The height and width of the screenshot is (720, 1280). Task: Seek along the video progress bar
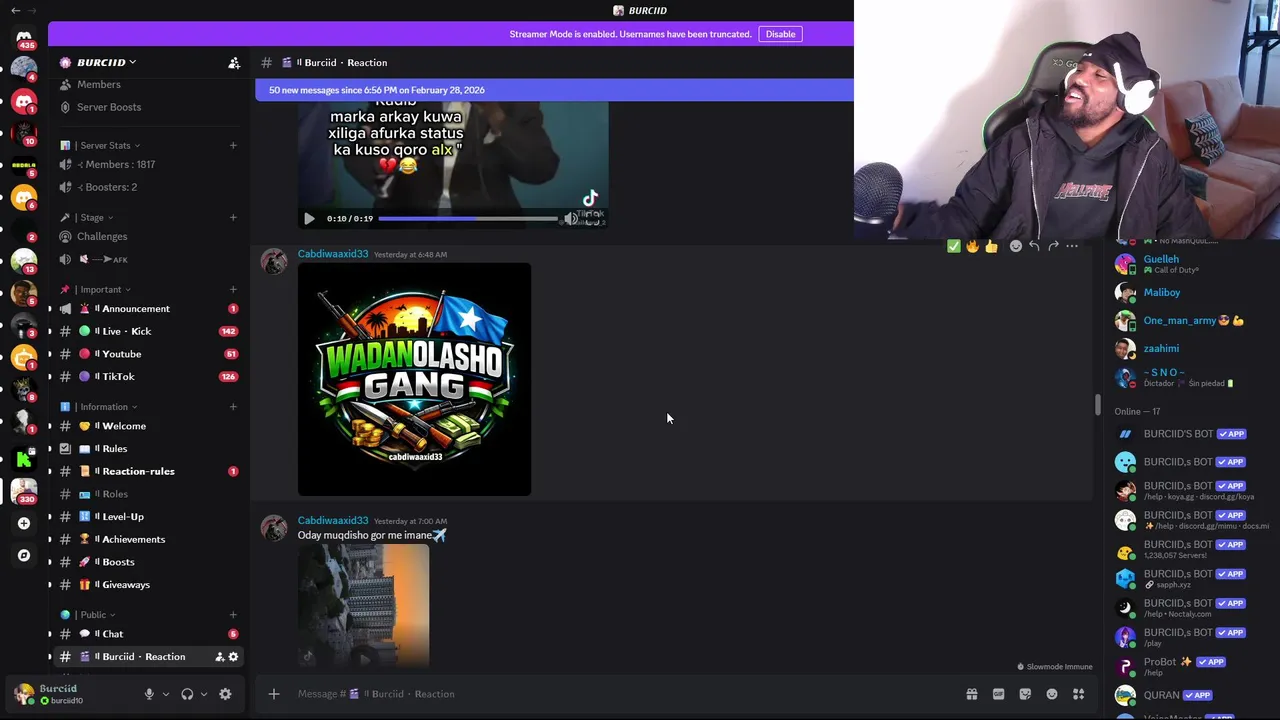[x=468, y=218]
